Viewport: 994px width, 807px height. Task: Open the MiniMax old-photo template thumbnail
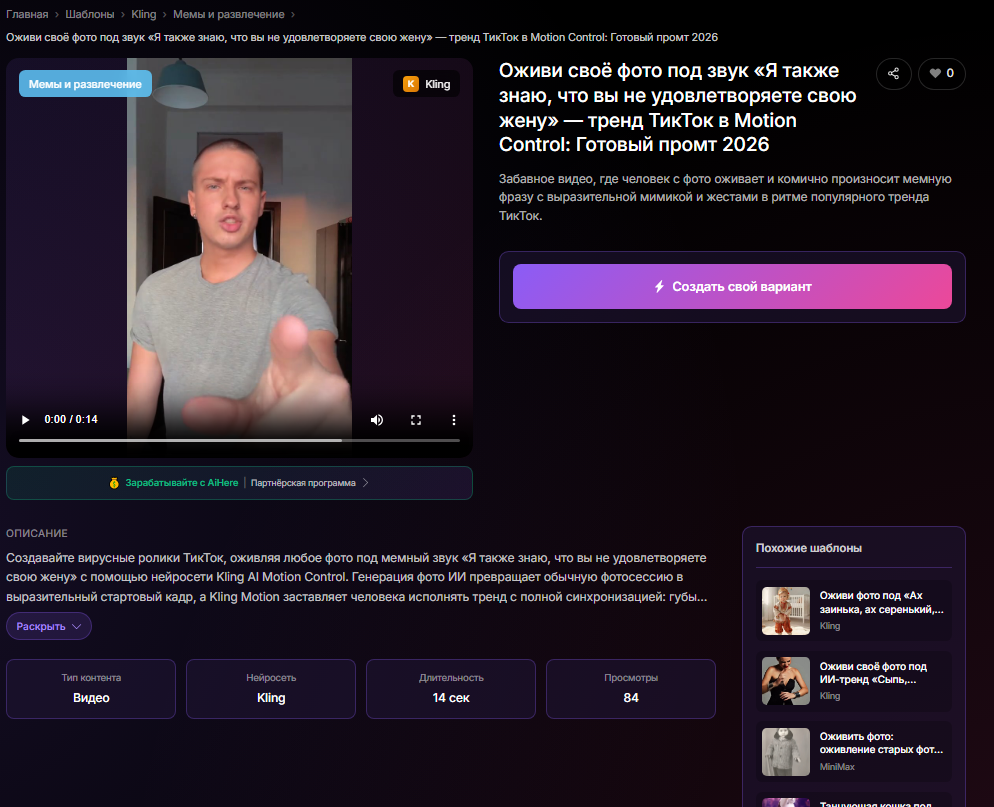click(x=785, y=752)
